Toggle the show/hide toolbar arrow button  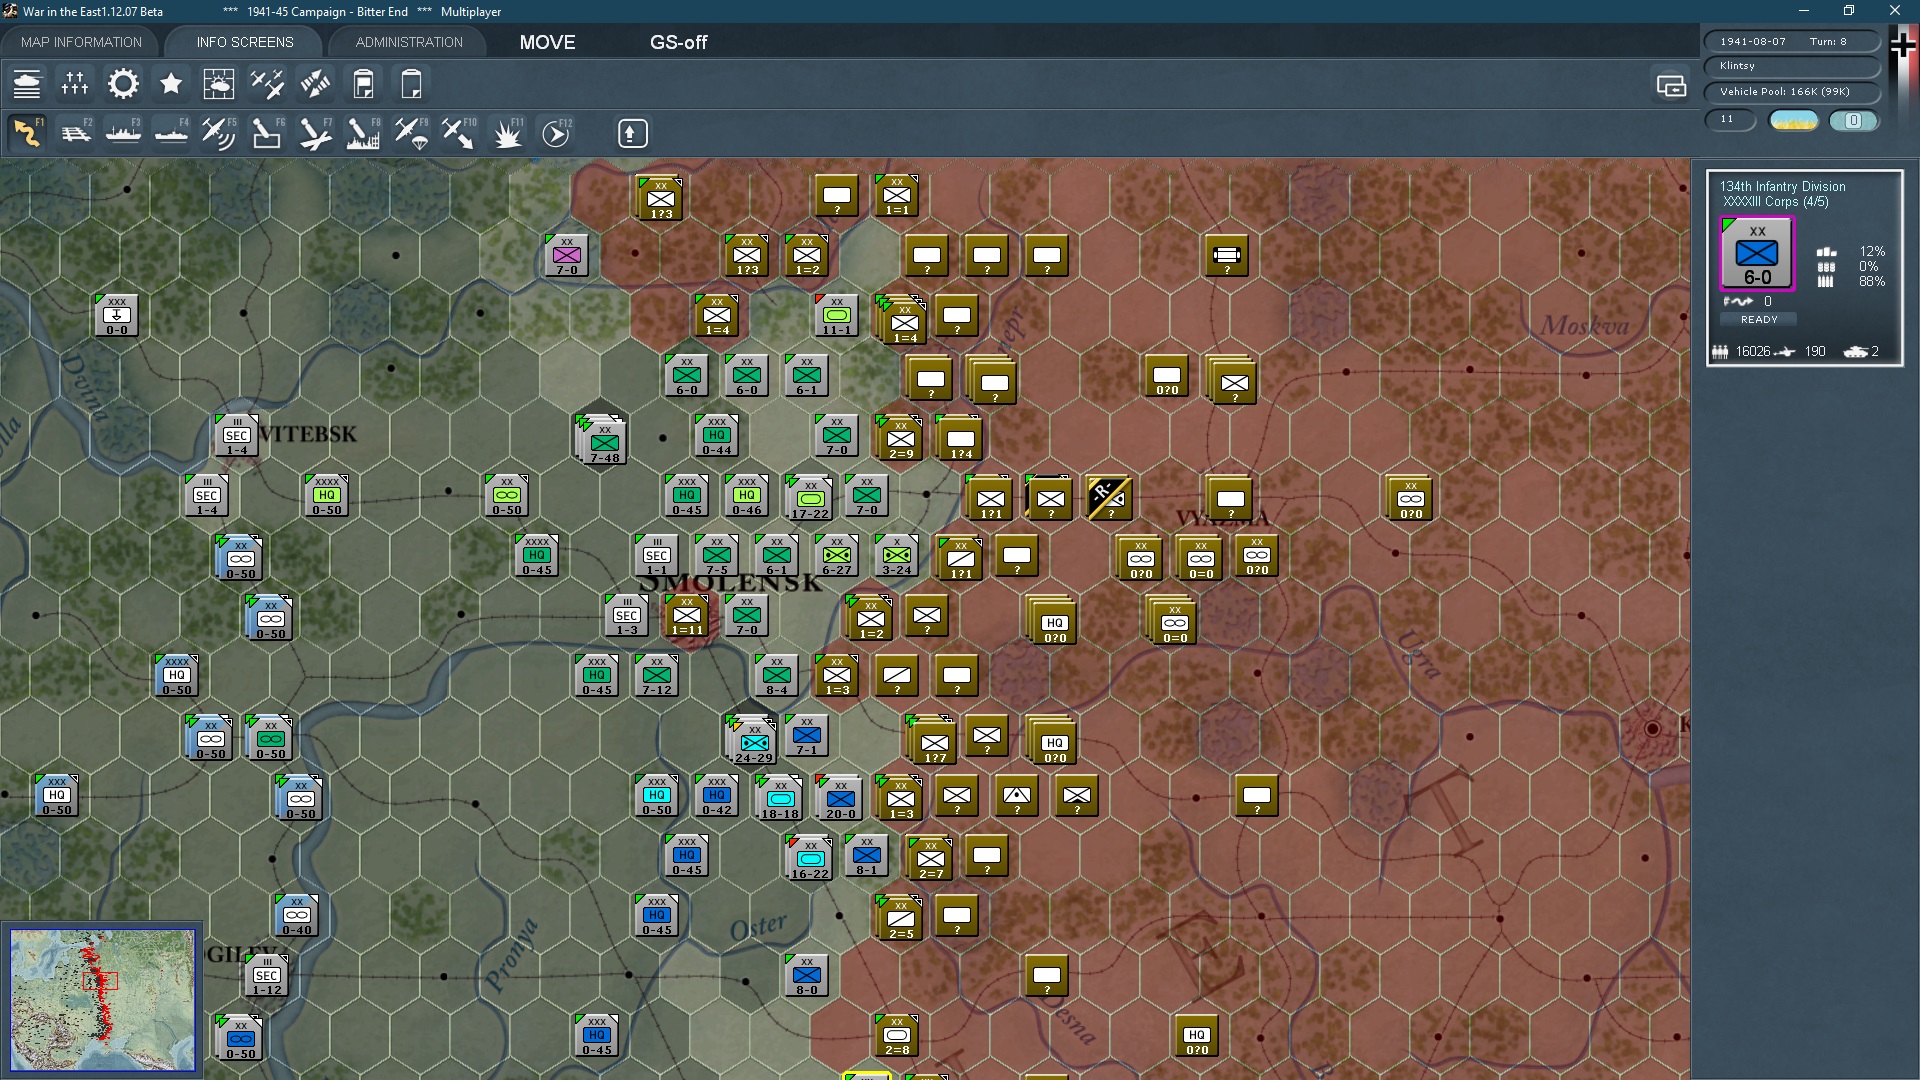coord(632,133)
